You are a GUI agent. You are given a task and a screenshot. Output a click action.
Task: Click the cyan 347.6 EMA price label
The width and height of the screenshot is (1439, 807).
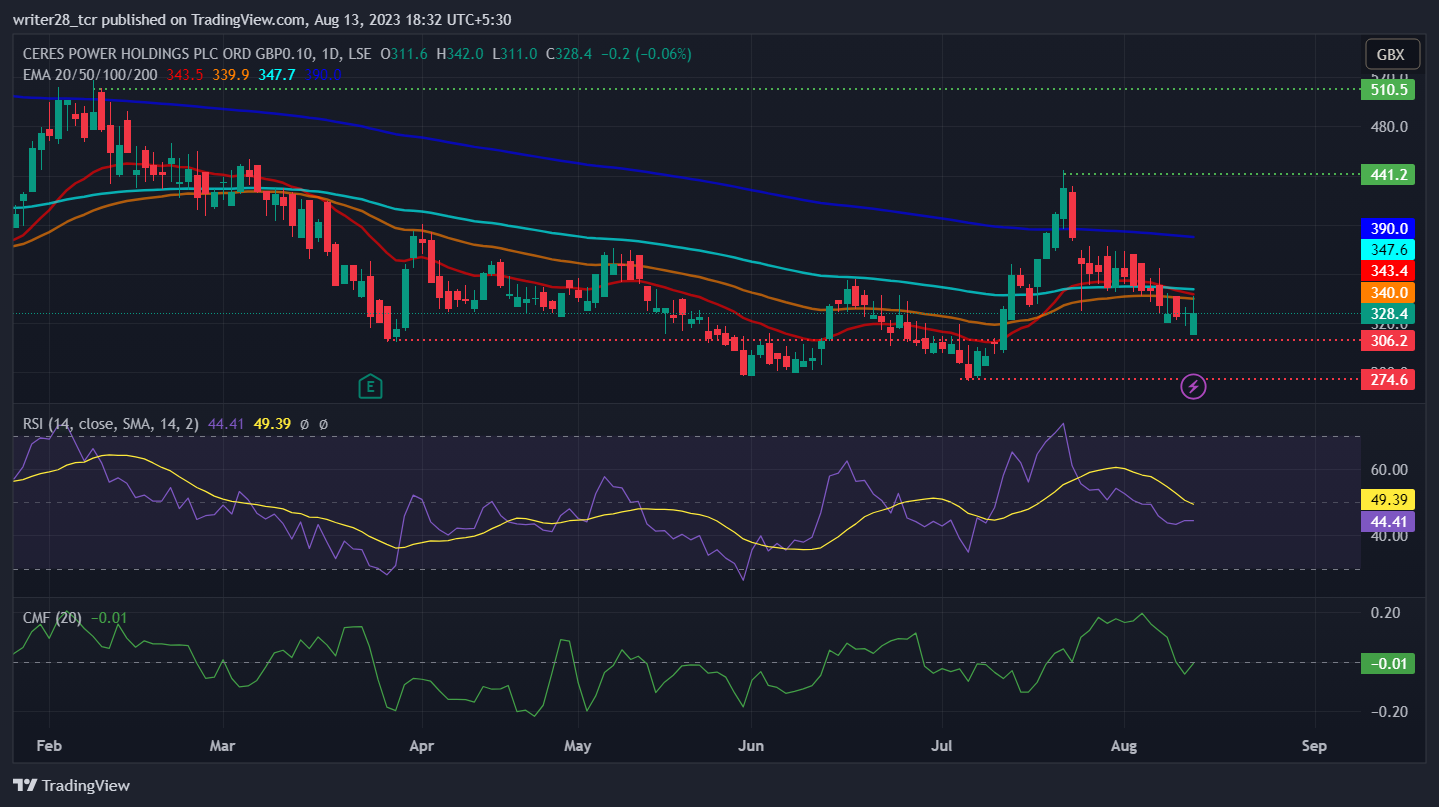coord(1387,250)
